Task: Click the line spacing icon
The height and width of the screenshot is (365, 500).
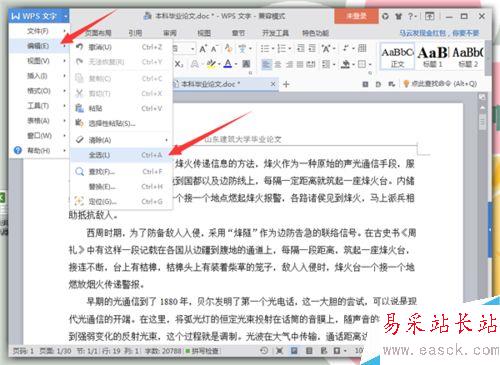Action: (326, 64)
